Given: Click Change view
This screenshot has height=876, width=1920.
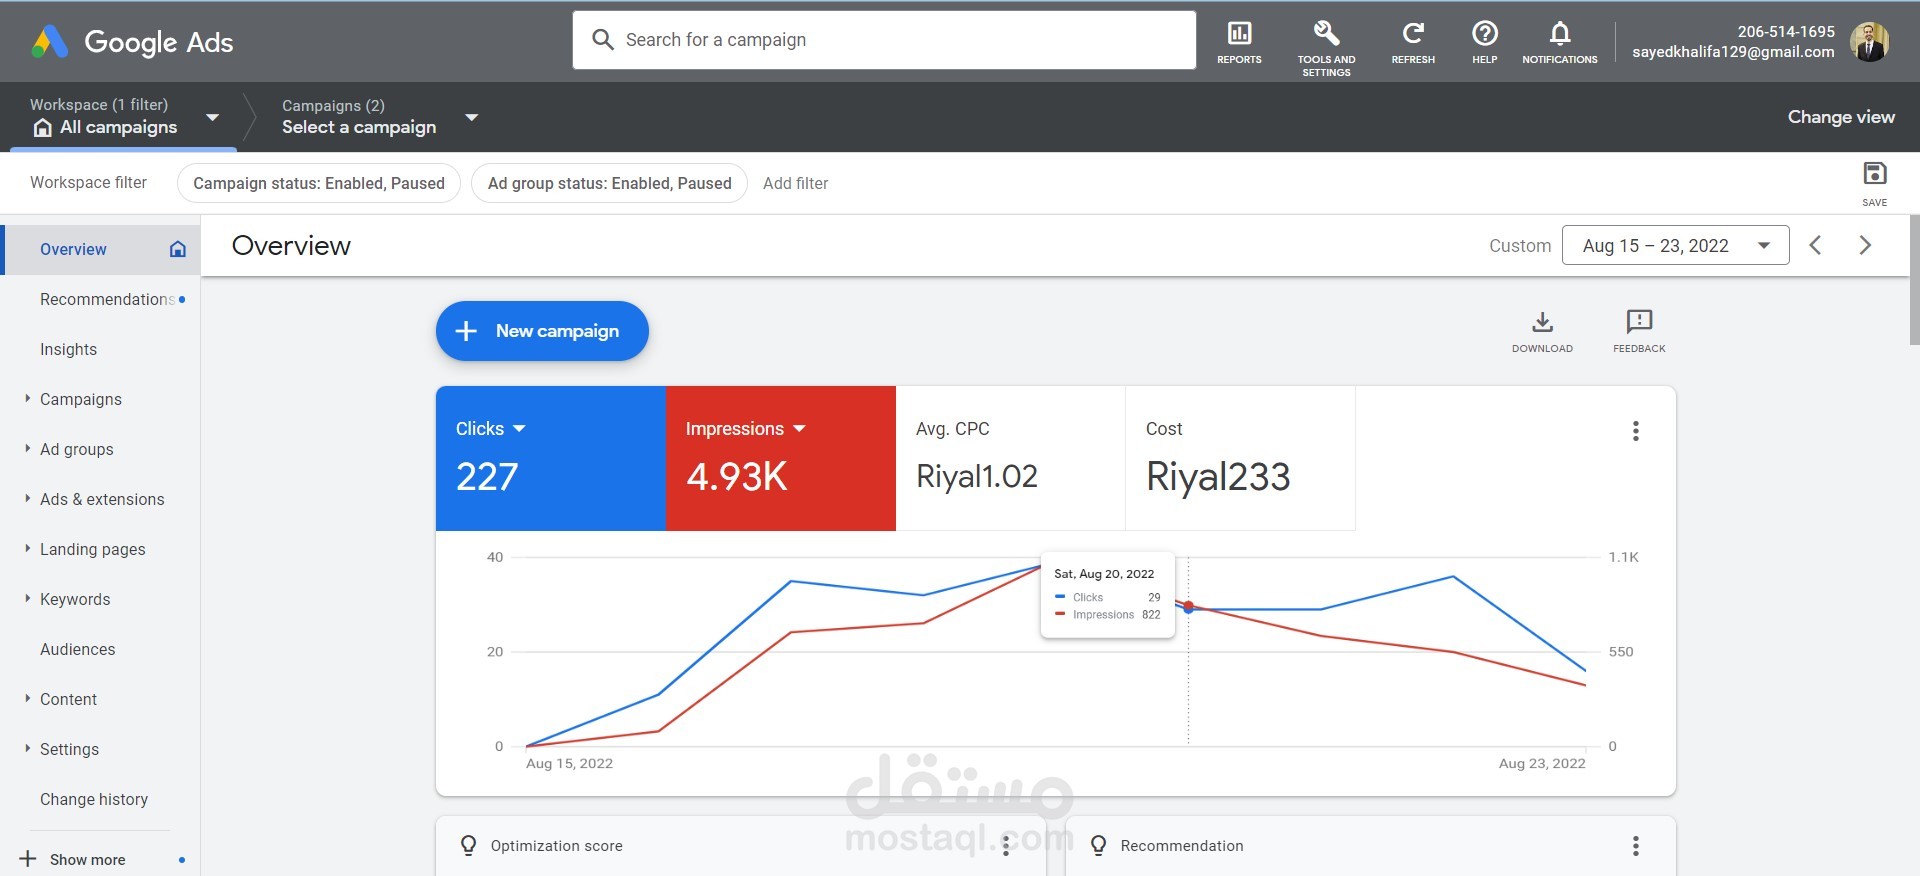Looking at the screenshot, I should (1841, 116).
